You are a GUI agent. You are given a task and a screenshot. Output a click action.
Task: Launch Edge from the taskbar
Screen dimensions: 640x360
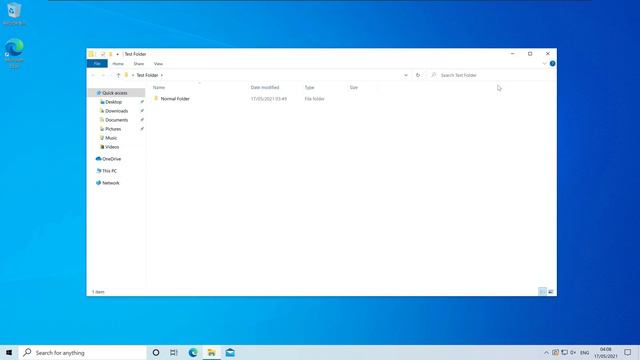[x=193, y=353]
